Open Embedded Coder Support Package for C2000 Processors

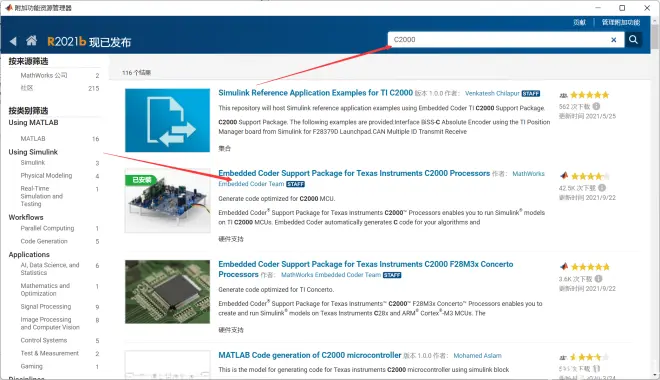point(354,173)
